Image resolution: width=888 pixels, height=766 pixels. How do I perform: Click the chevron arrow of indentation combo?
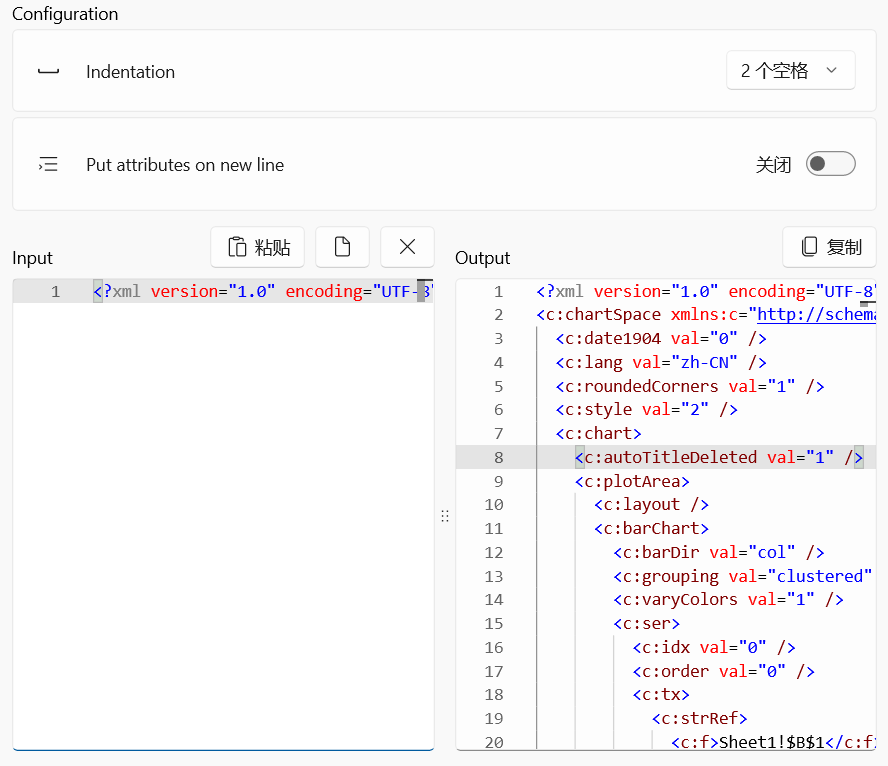[x=831, y=70]
